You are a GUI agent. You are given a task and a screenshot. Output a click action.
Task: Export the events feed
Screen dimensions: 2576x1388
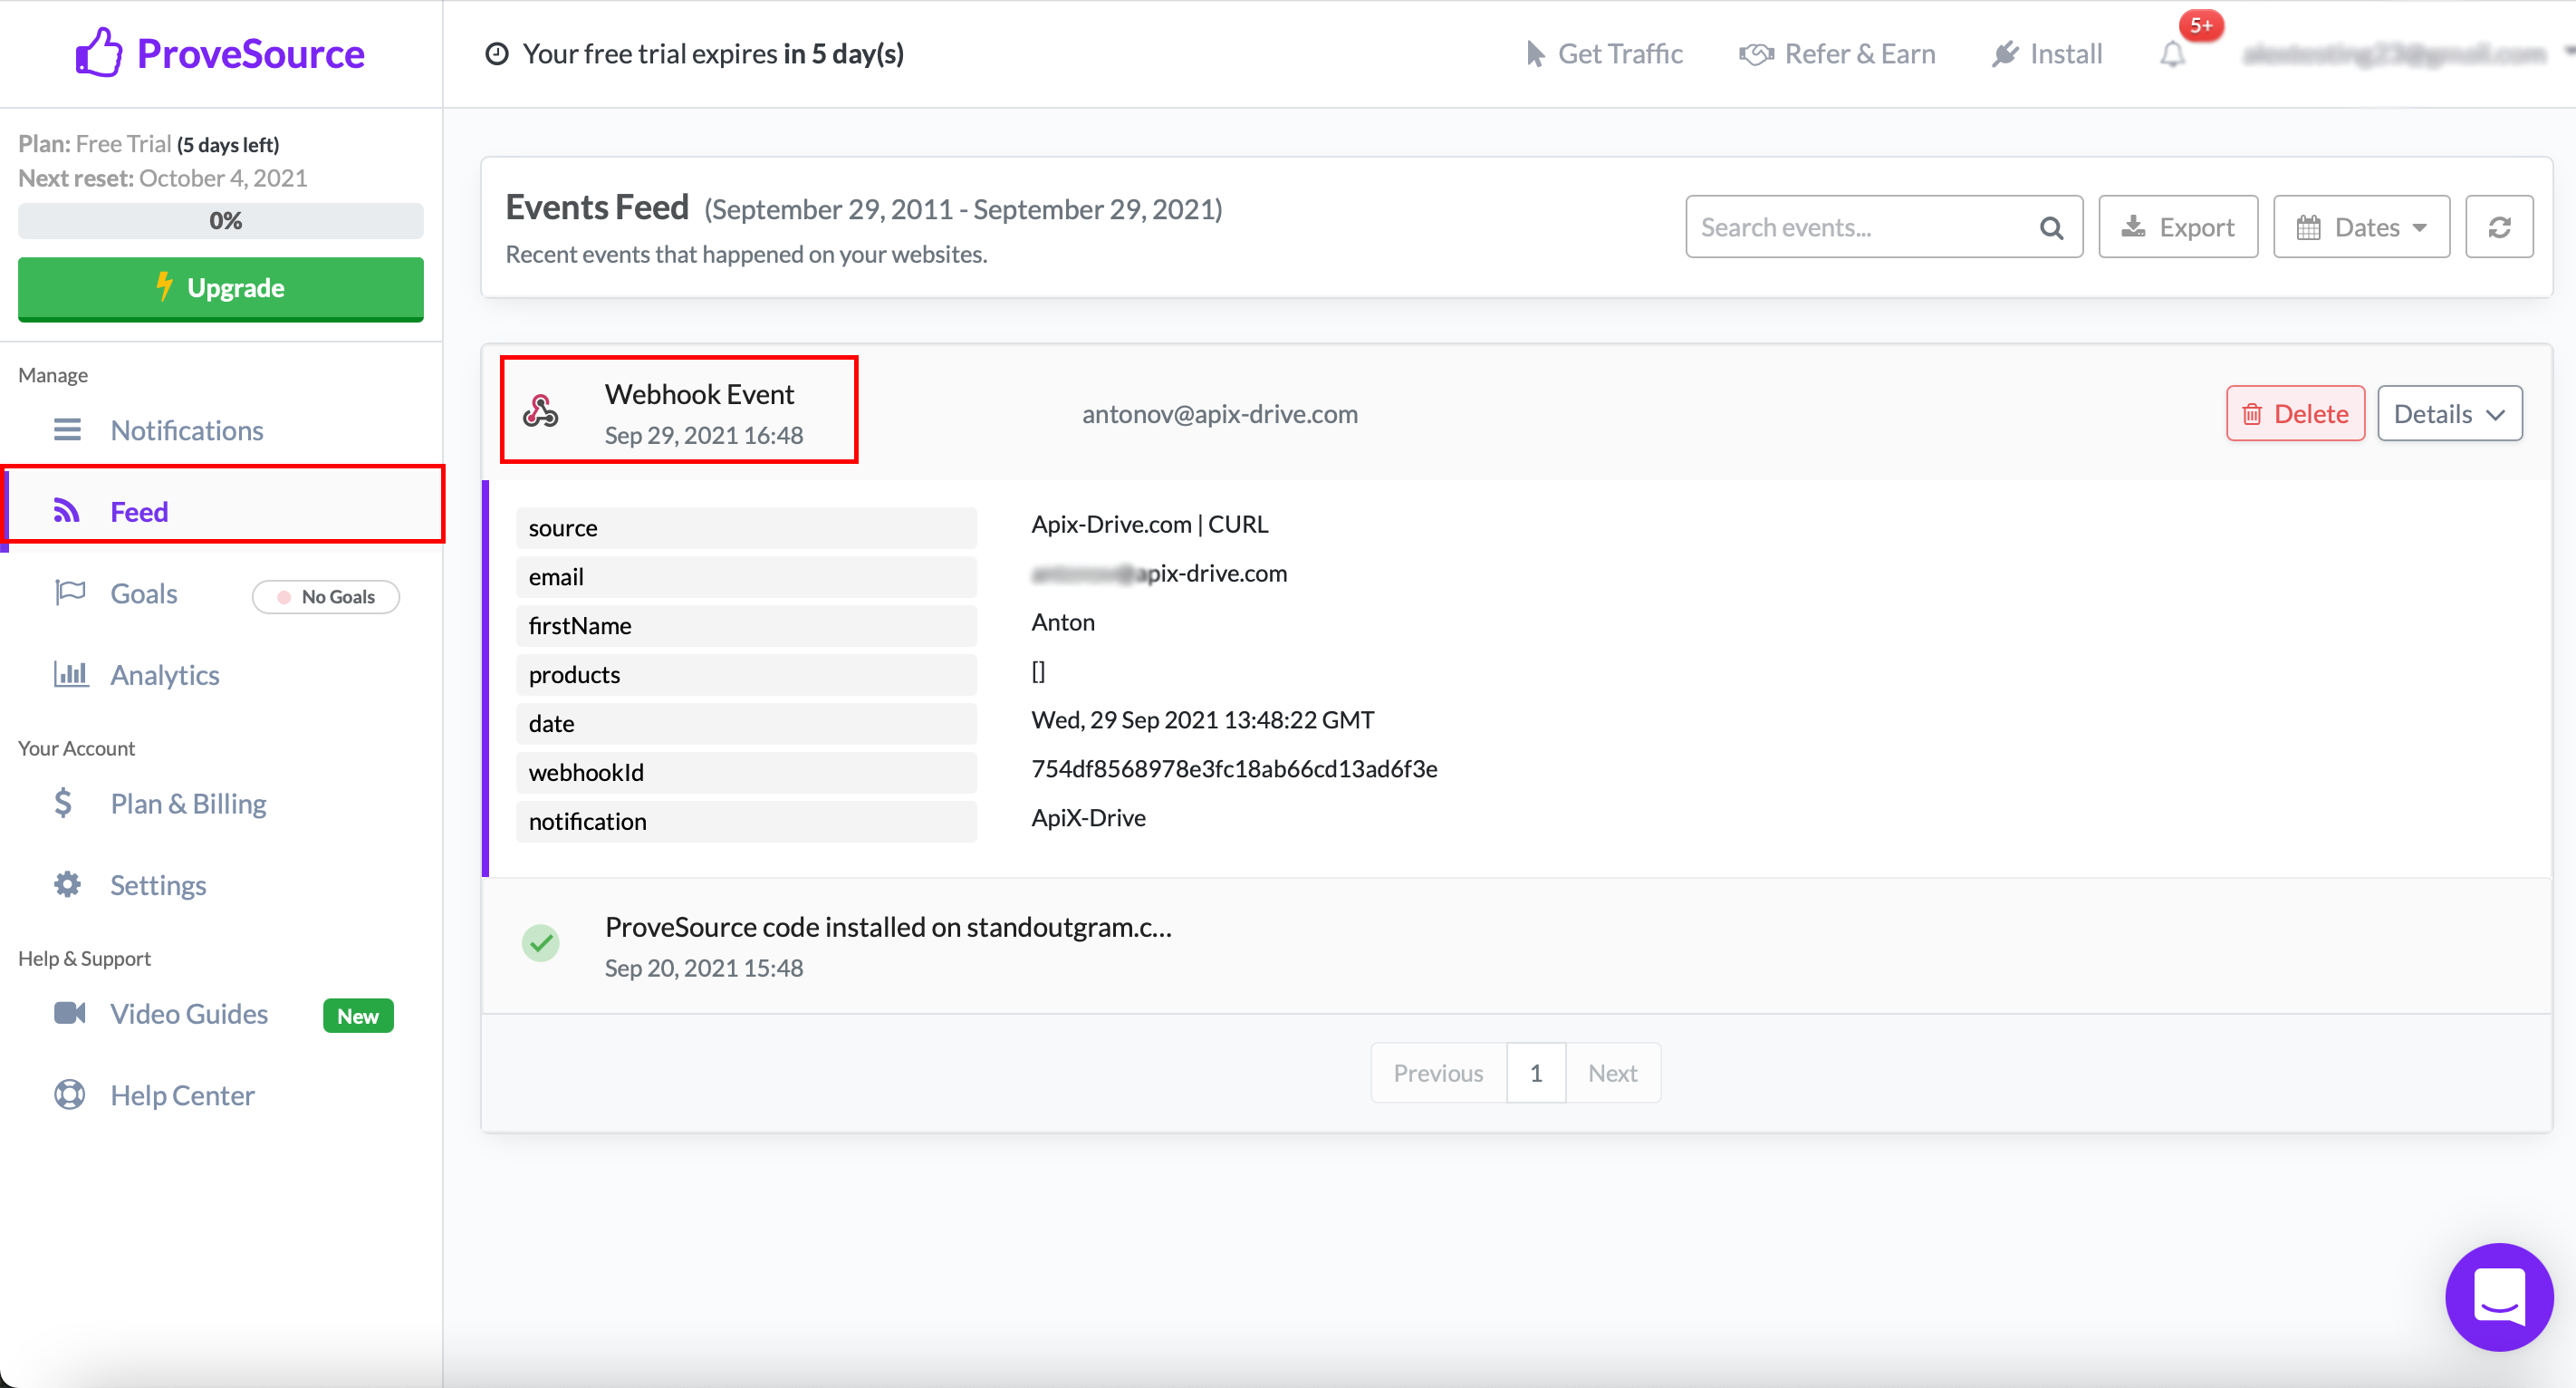(2178, 227)
